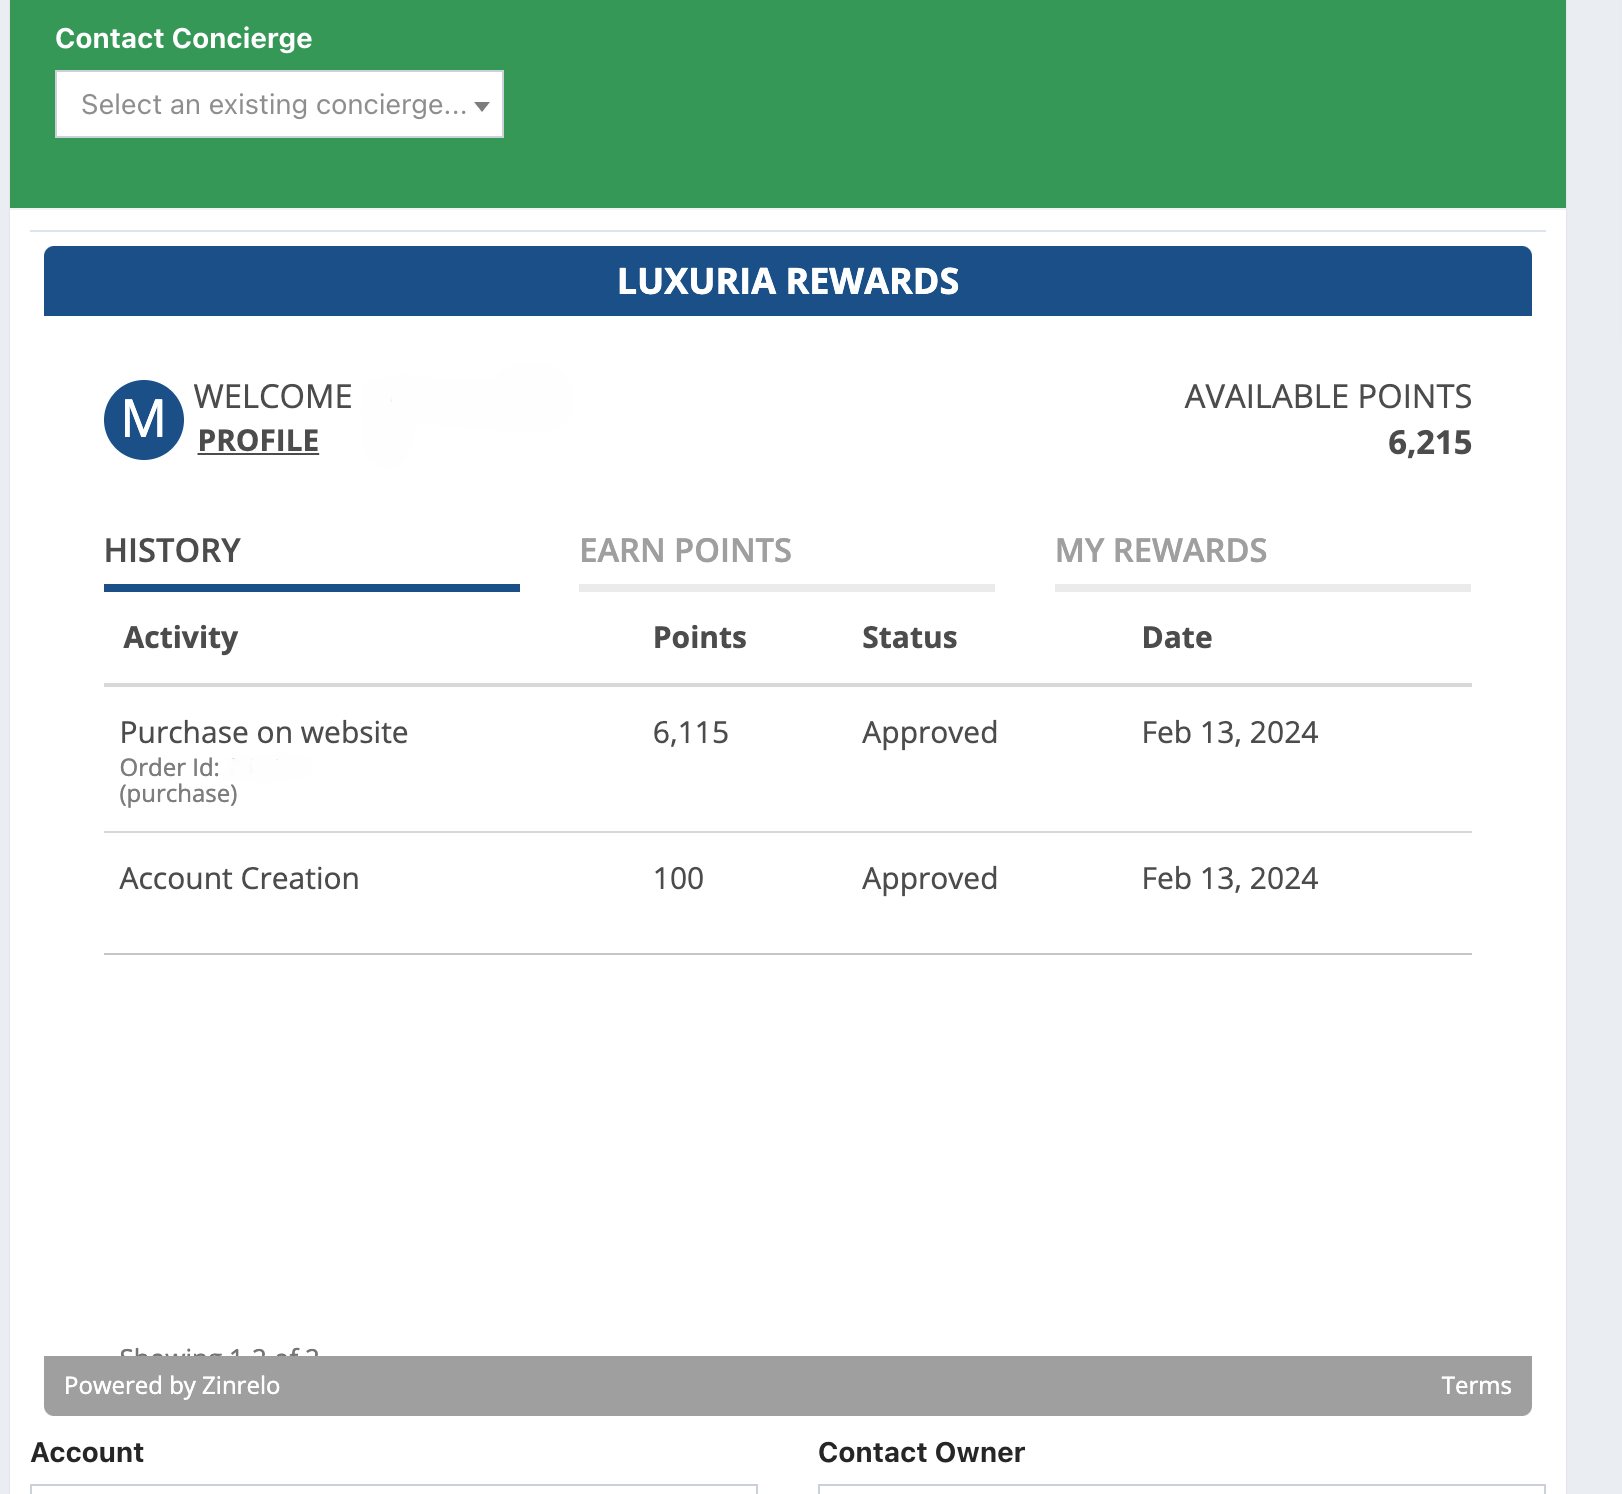Screen dimensions: 1622x1494
Task: Switch to the EARN POINTS tab
Action: pos(686,551)
